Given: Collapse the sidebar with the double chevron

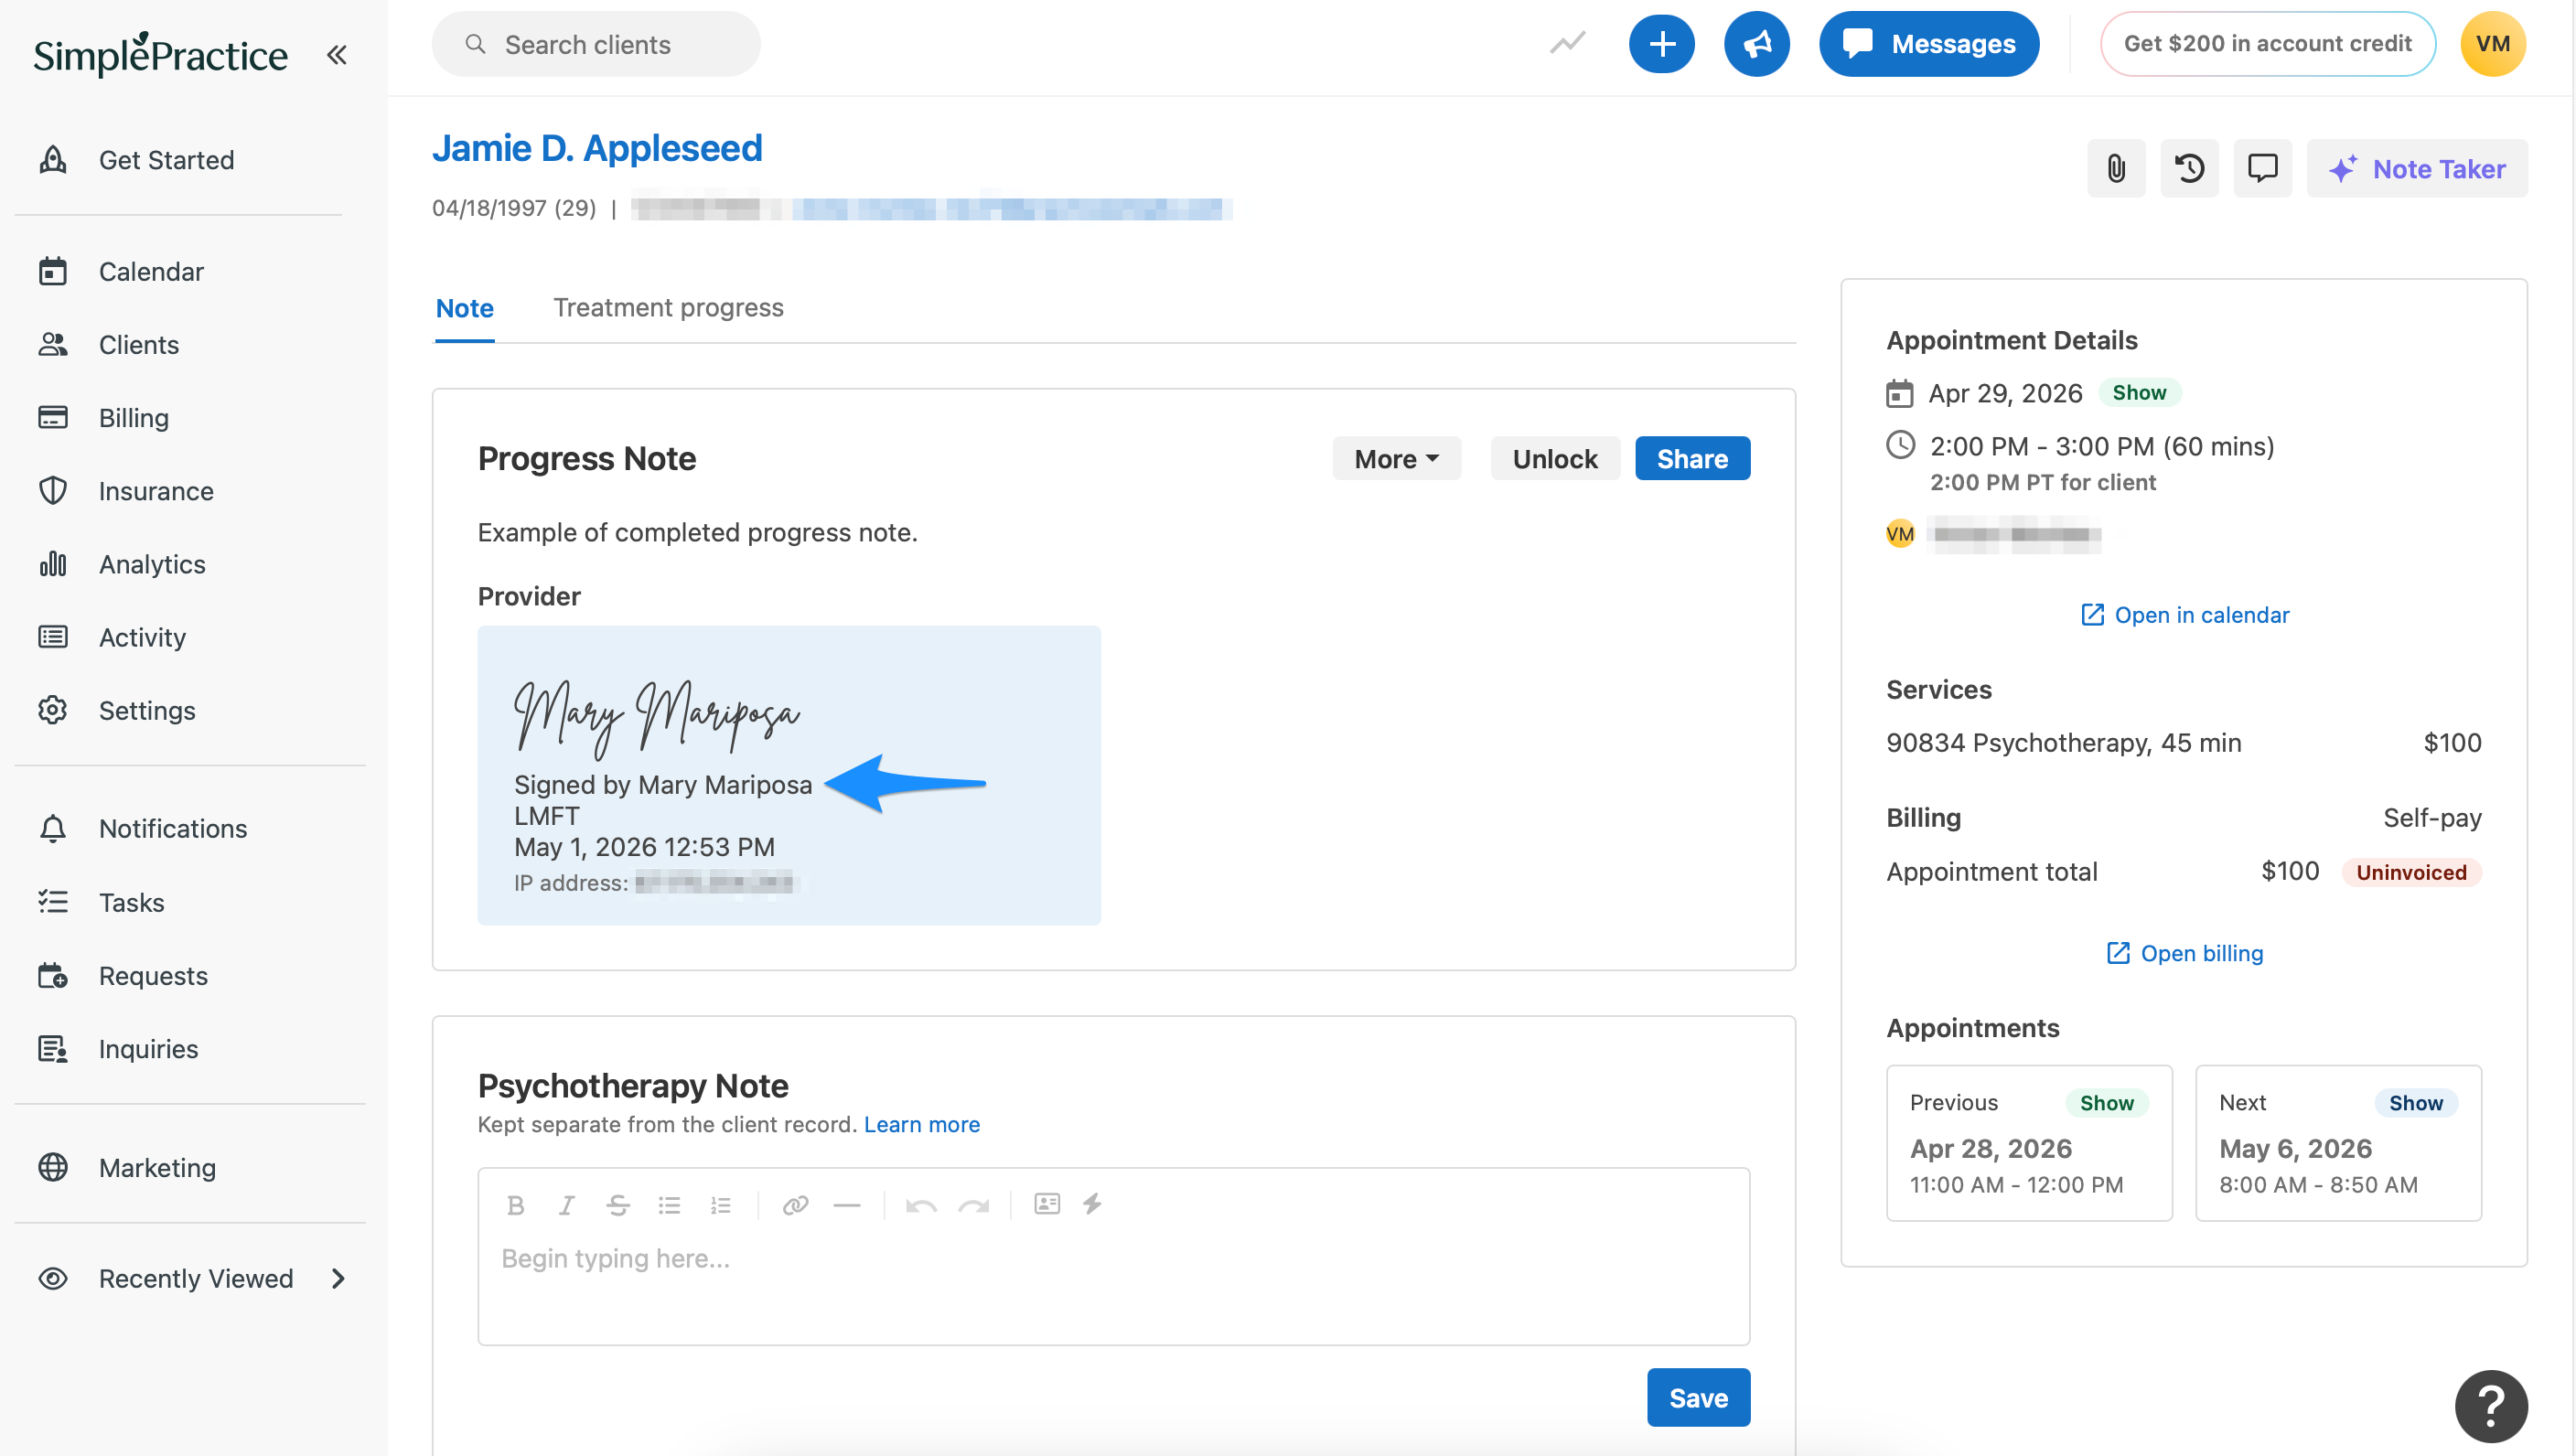Looking at the screenshot, I should point(337,54).
